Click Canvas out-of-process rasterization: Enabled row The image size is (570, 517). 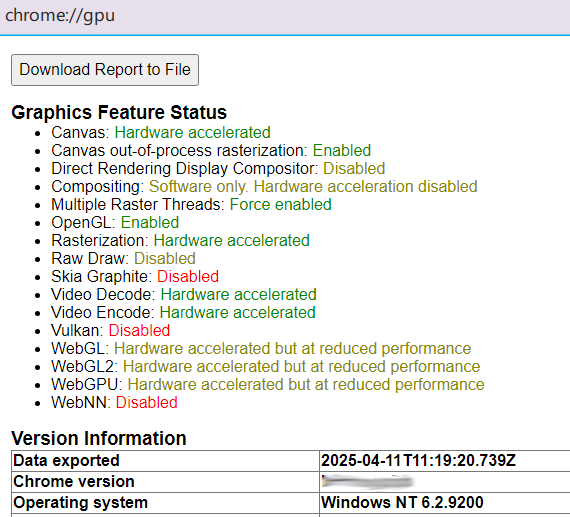coord(211,151)
